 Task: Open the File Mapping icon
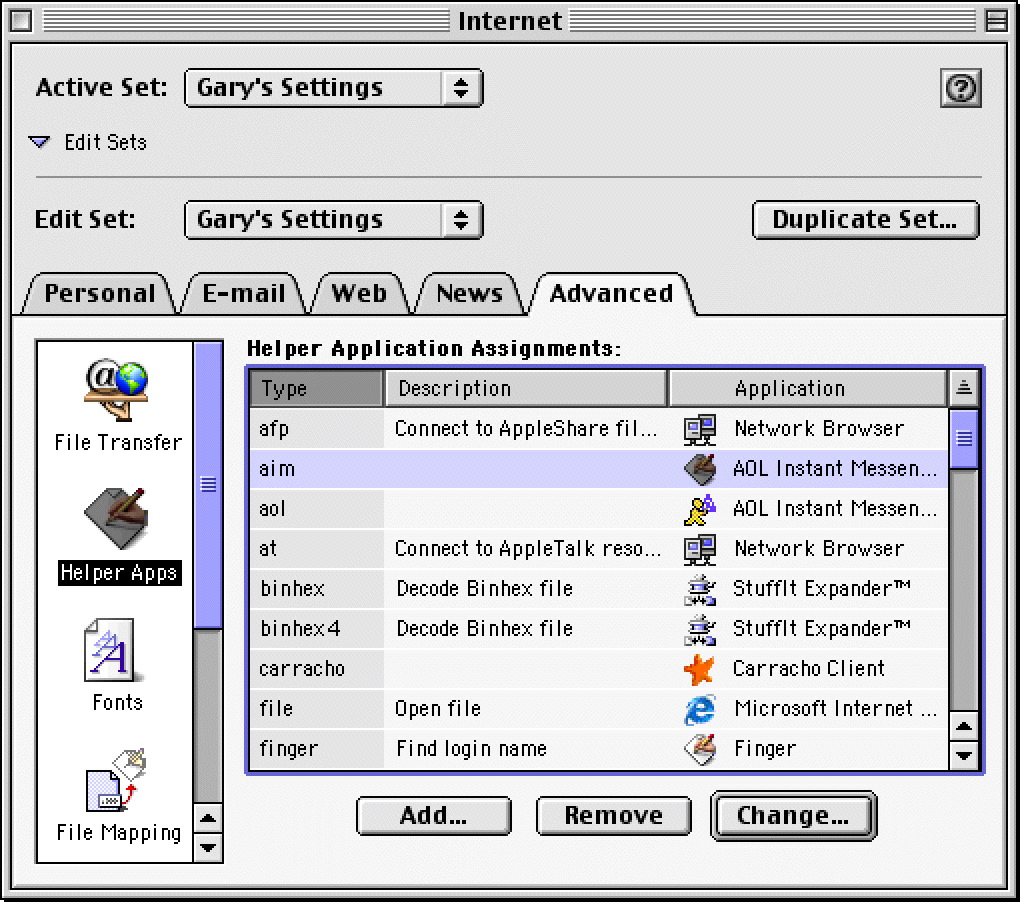[116, 780]
